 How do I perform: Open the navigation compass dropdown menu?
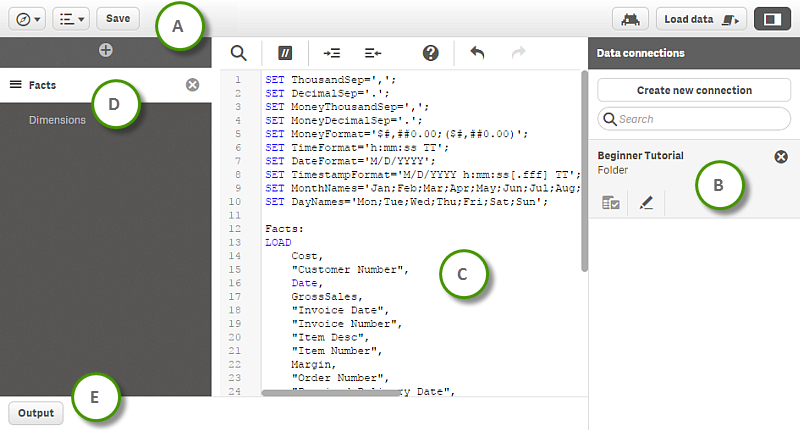coord(25,18)
